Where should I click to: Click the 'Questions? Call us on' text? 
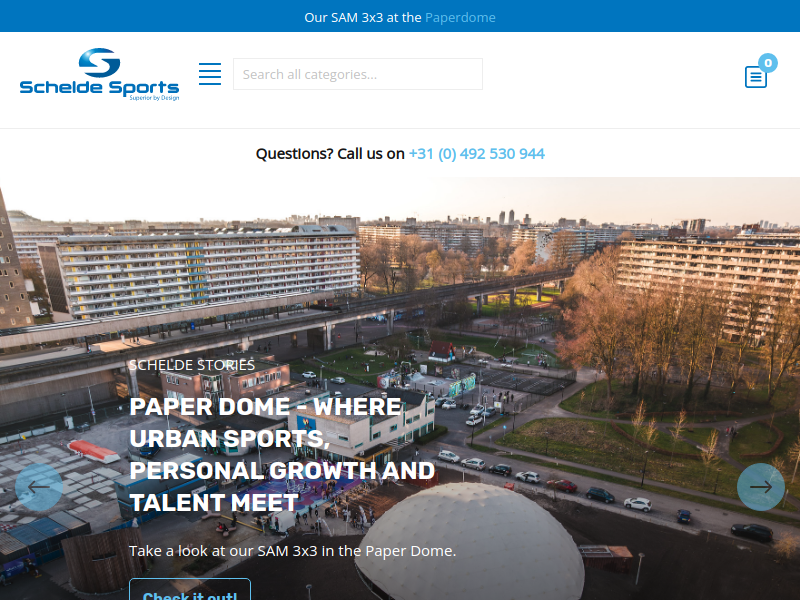(330, 154)
